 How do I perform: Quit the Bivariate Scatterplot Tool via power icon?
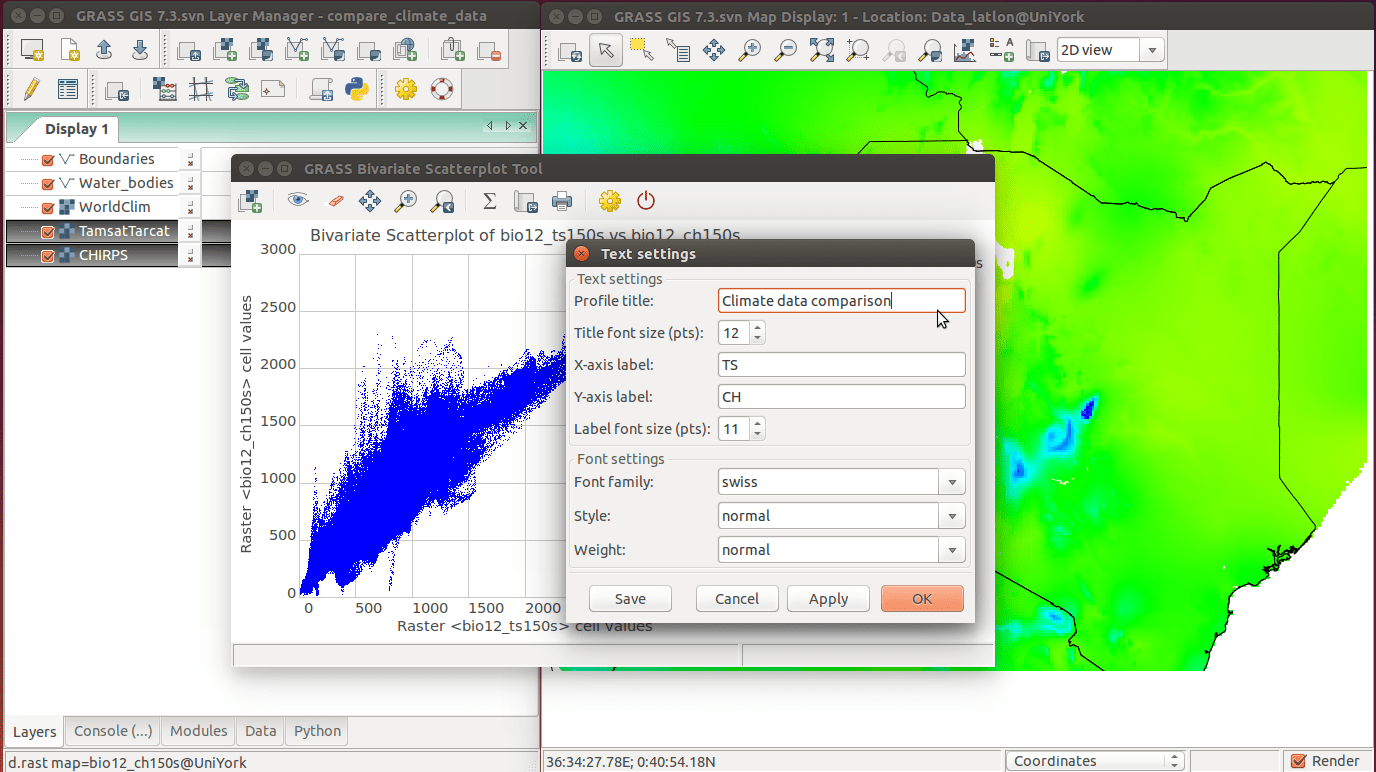645,200
